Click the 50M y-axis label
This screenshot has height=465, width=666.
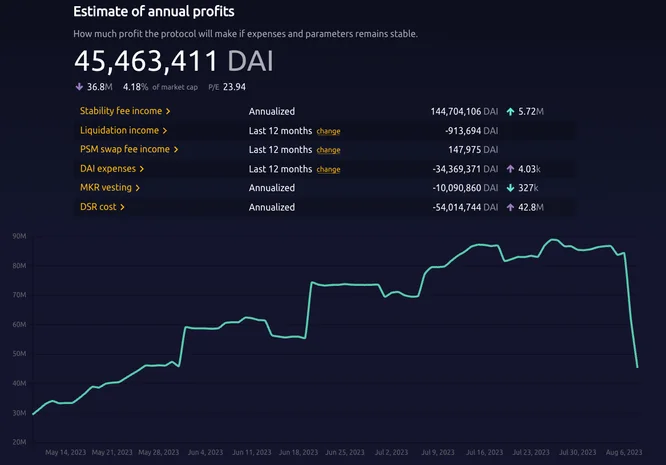click(19, 354)
